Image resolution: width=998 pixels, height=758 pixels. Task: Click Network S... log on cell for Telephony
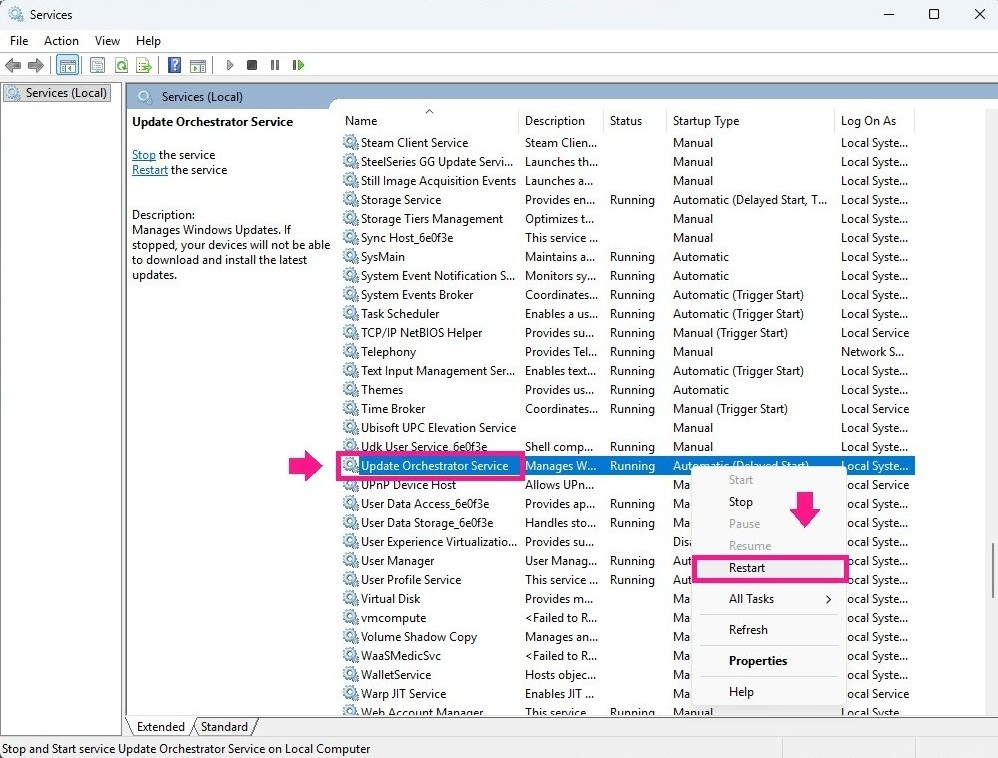872,351
